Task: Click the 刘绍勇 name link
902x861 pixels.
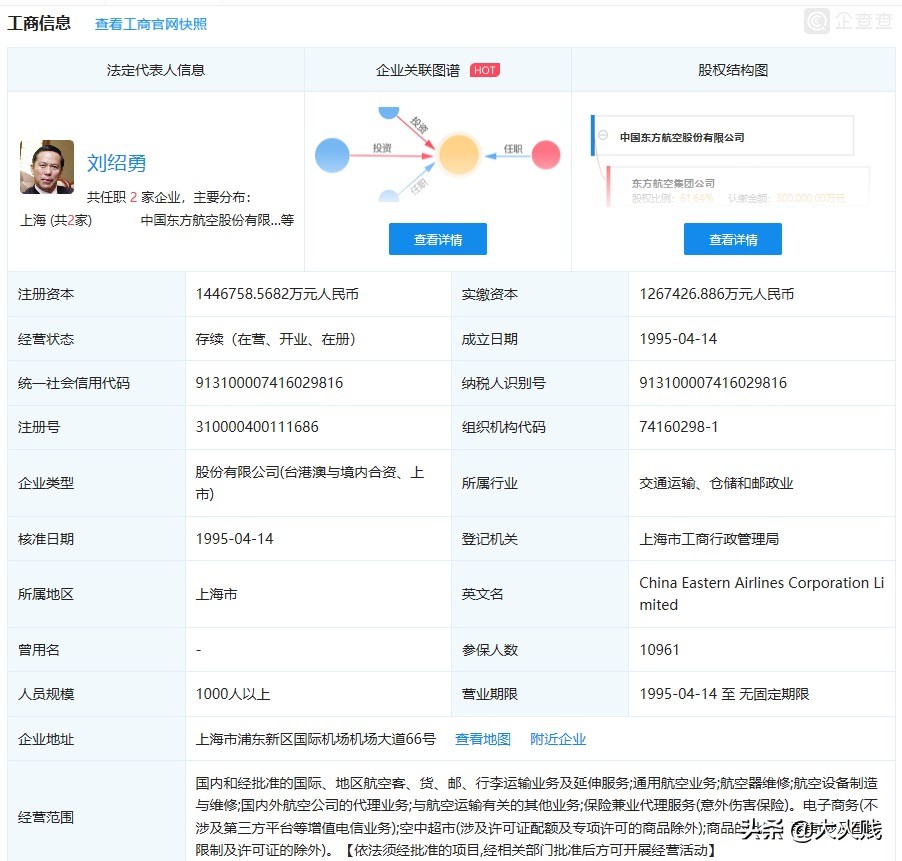Action: [118, 162]
